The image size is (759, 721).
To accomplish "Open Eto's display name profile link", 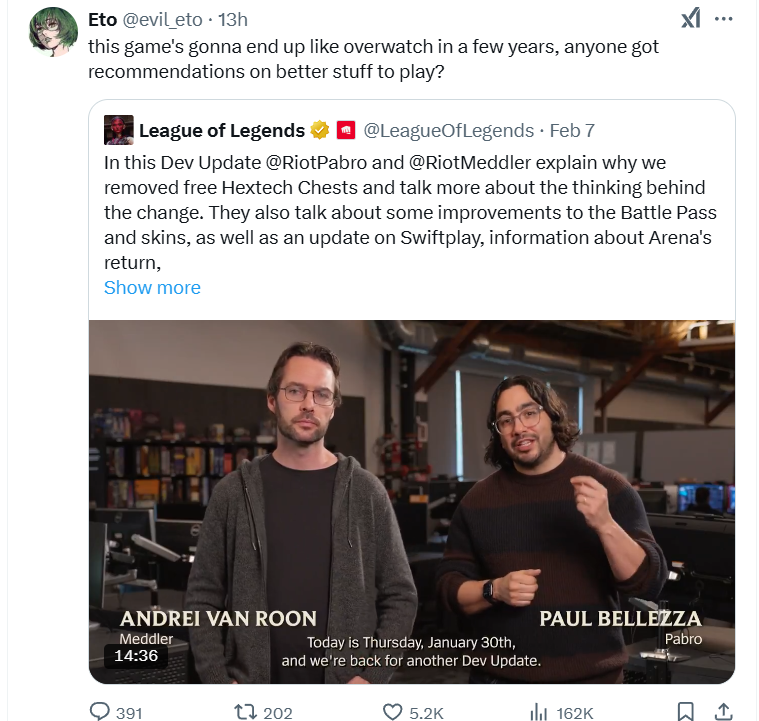I will tap(102, 20).
